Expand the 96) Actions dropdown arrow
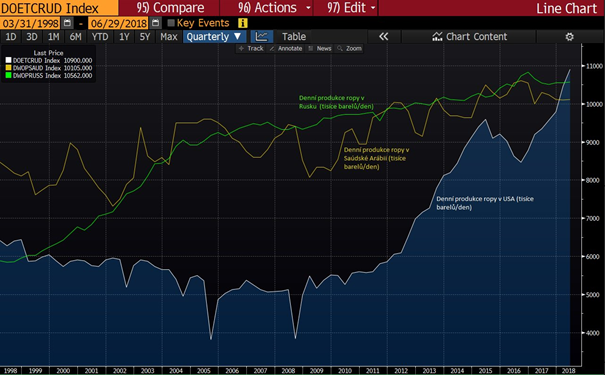605x375 pixels. (308, 8)
